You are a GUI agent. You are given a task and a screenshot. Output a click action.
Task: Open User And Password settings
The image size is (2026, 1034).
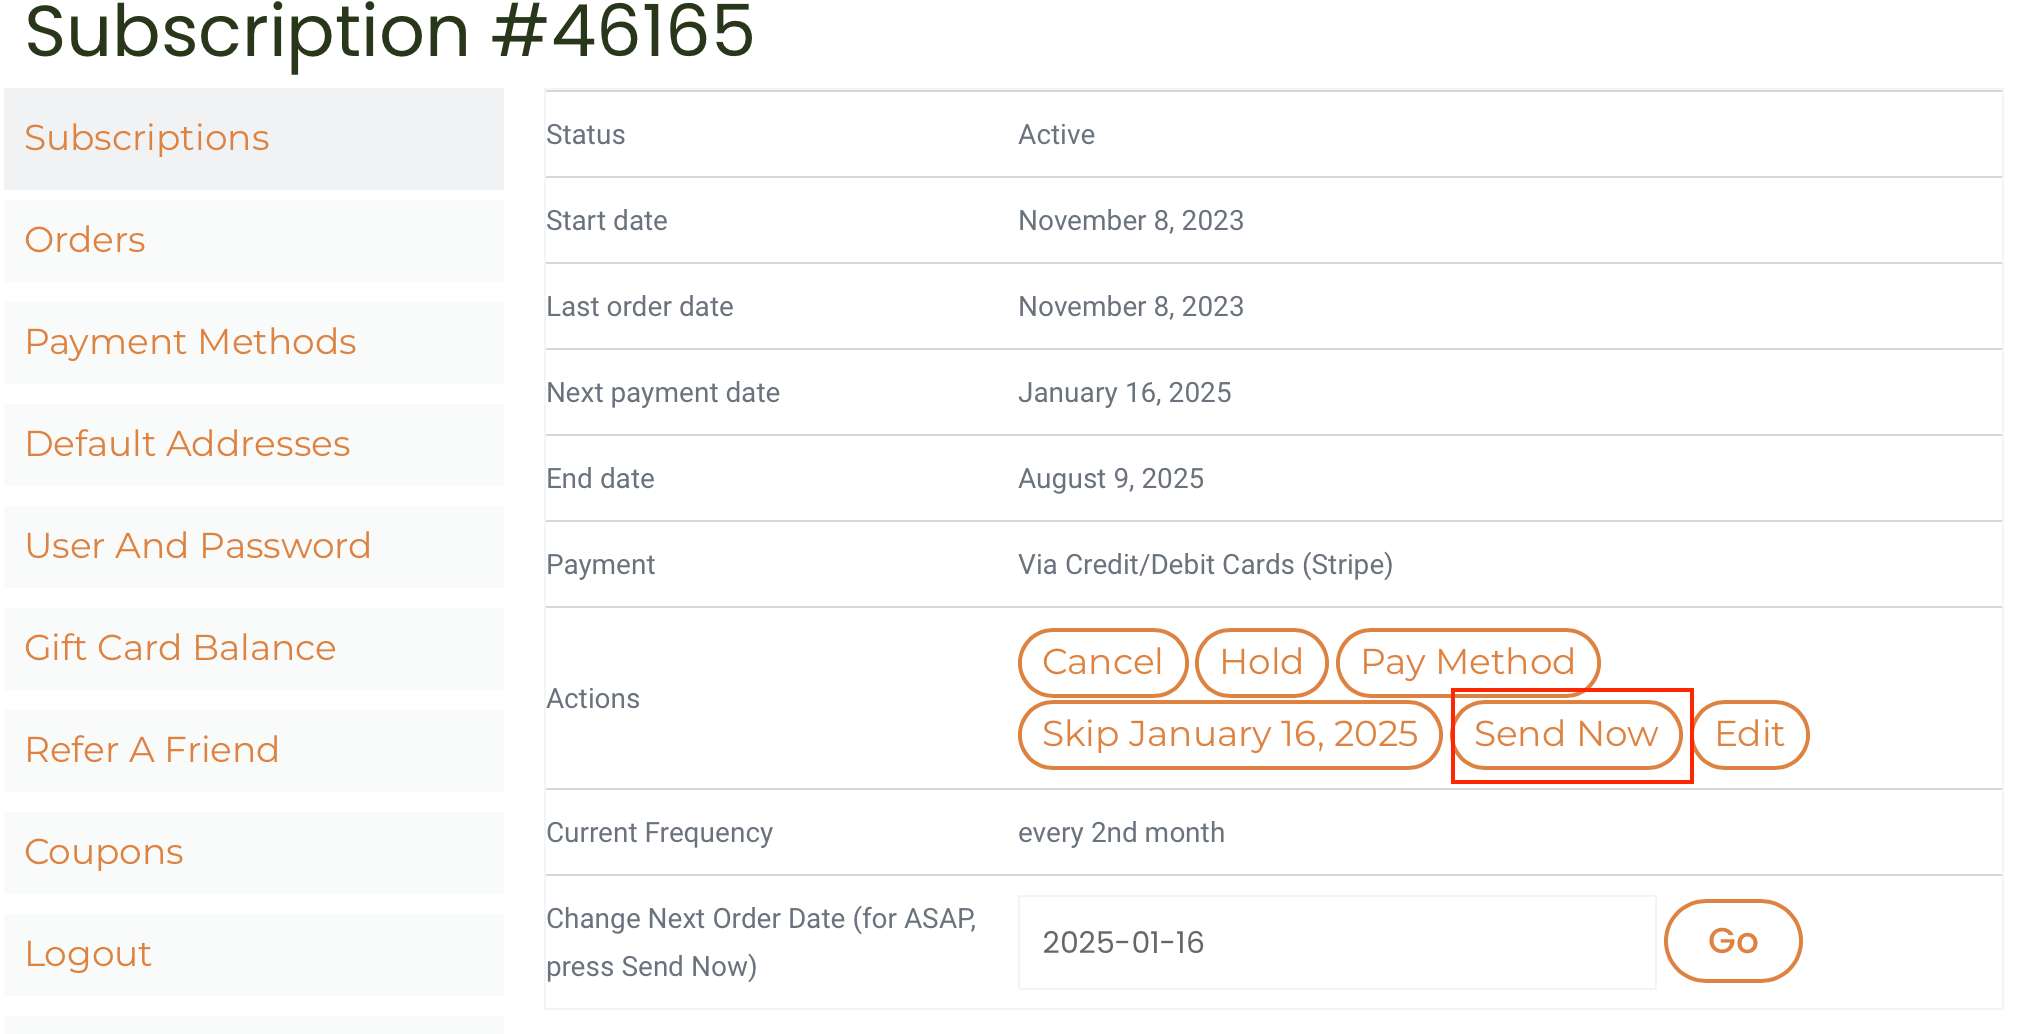[x=198, y=546]
